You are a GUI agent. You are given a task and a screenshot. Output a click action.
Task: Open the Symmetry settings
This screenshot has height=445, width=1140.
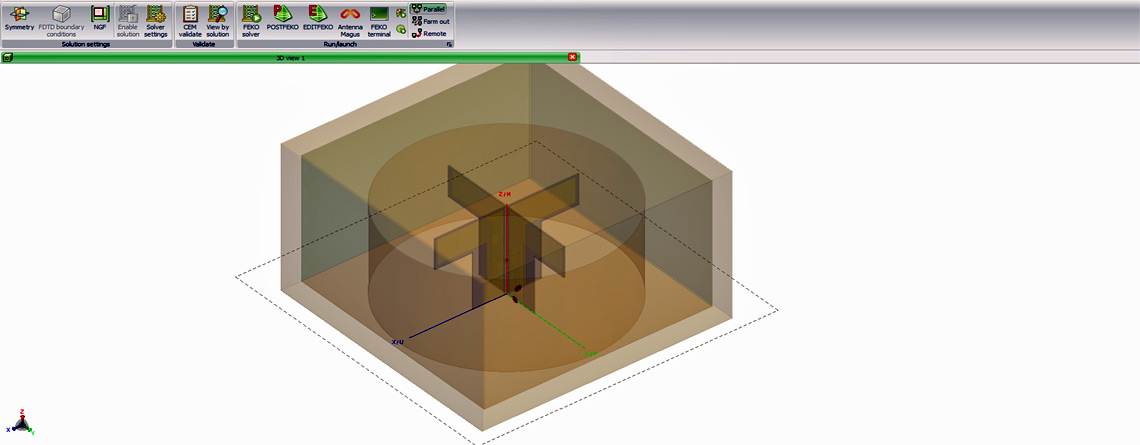19,20
